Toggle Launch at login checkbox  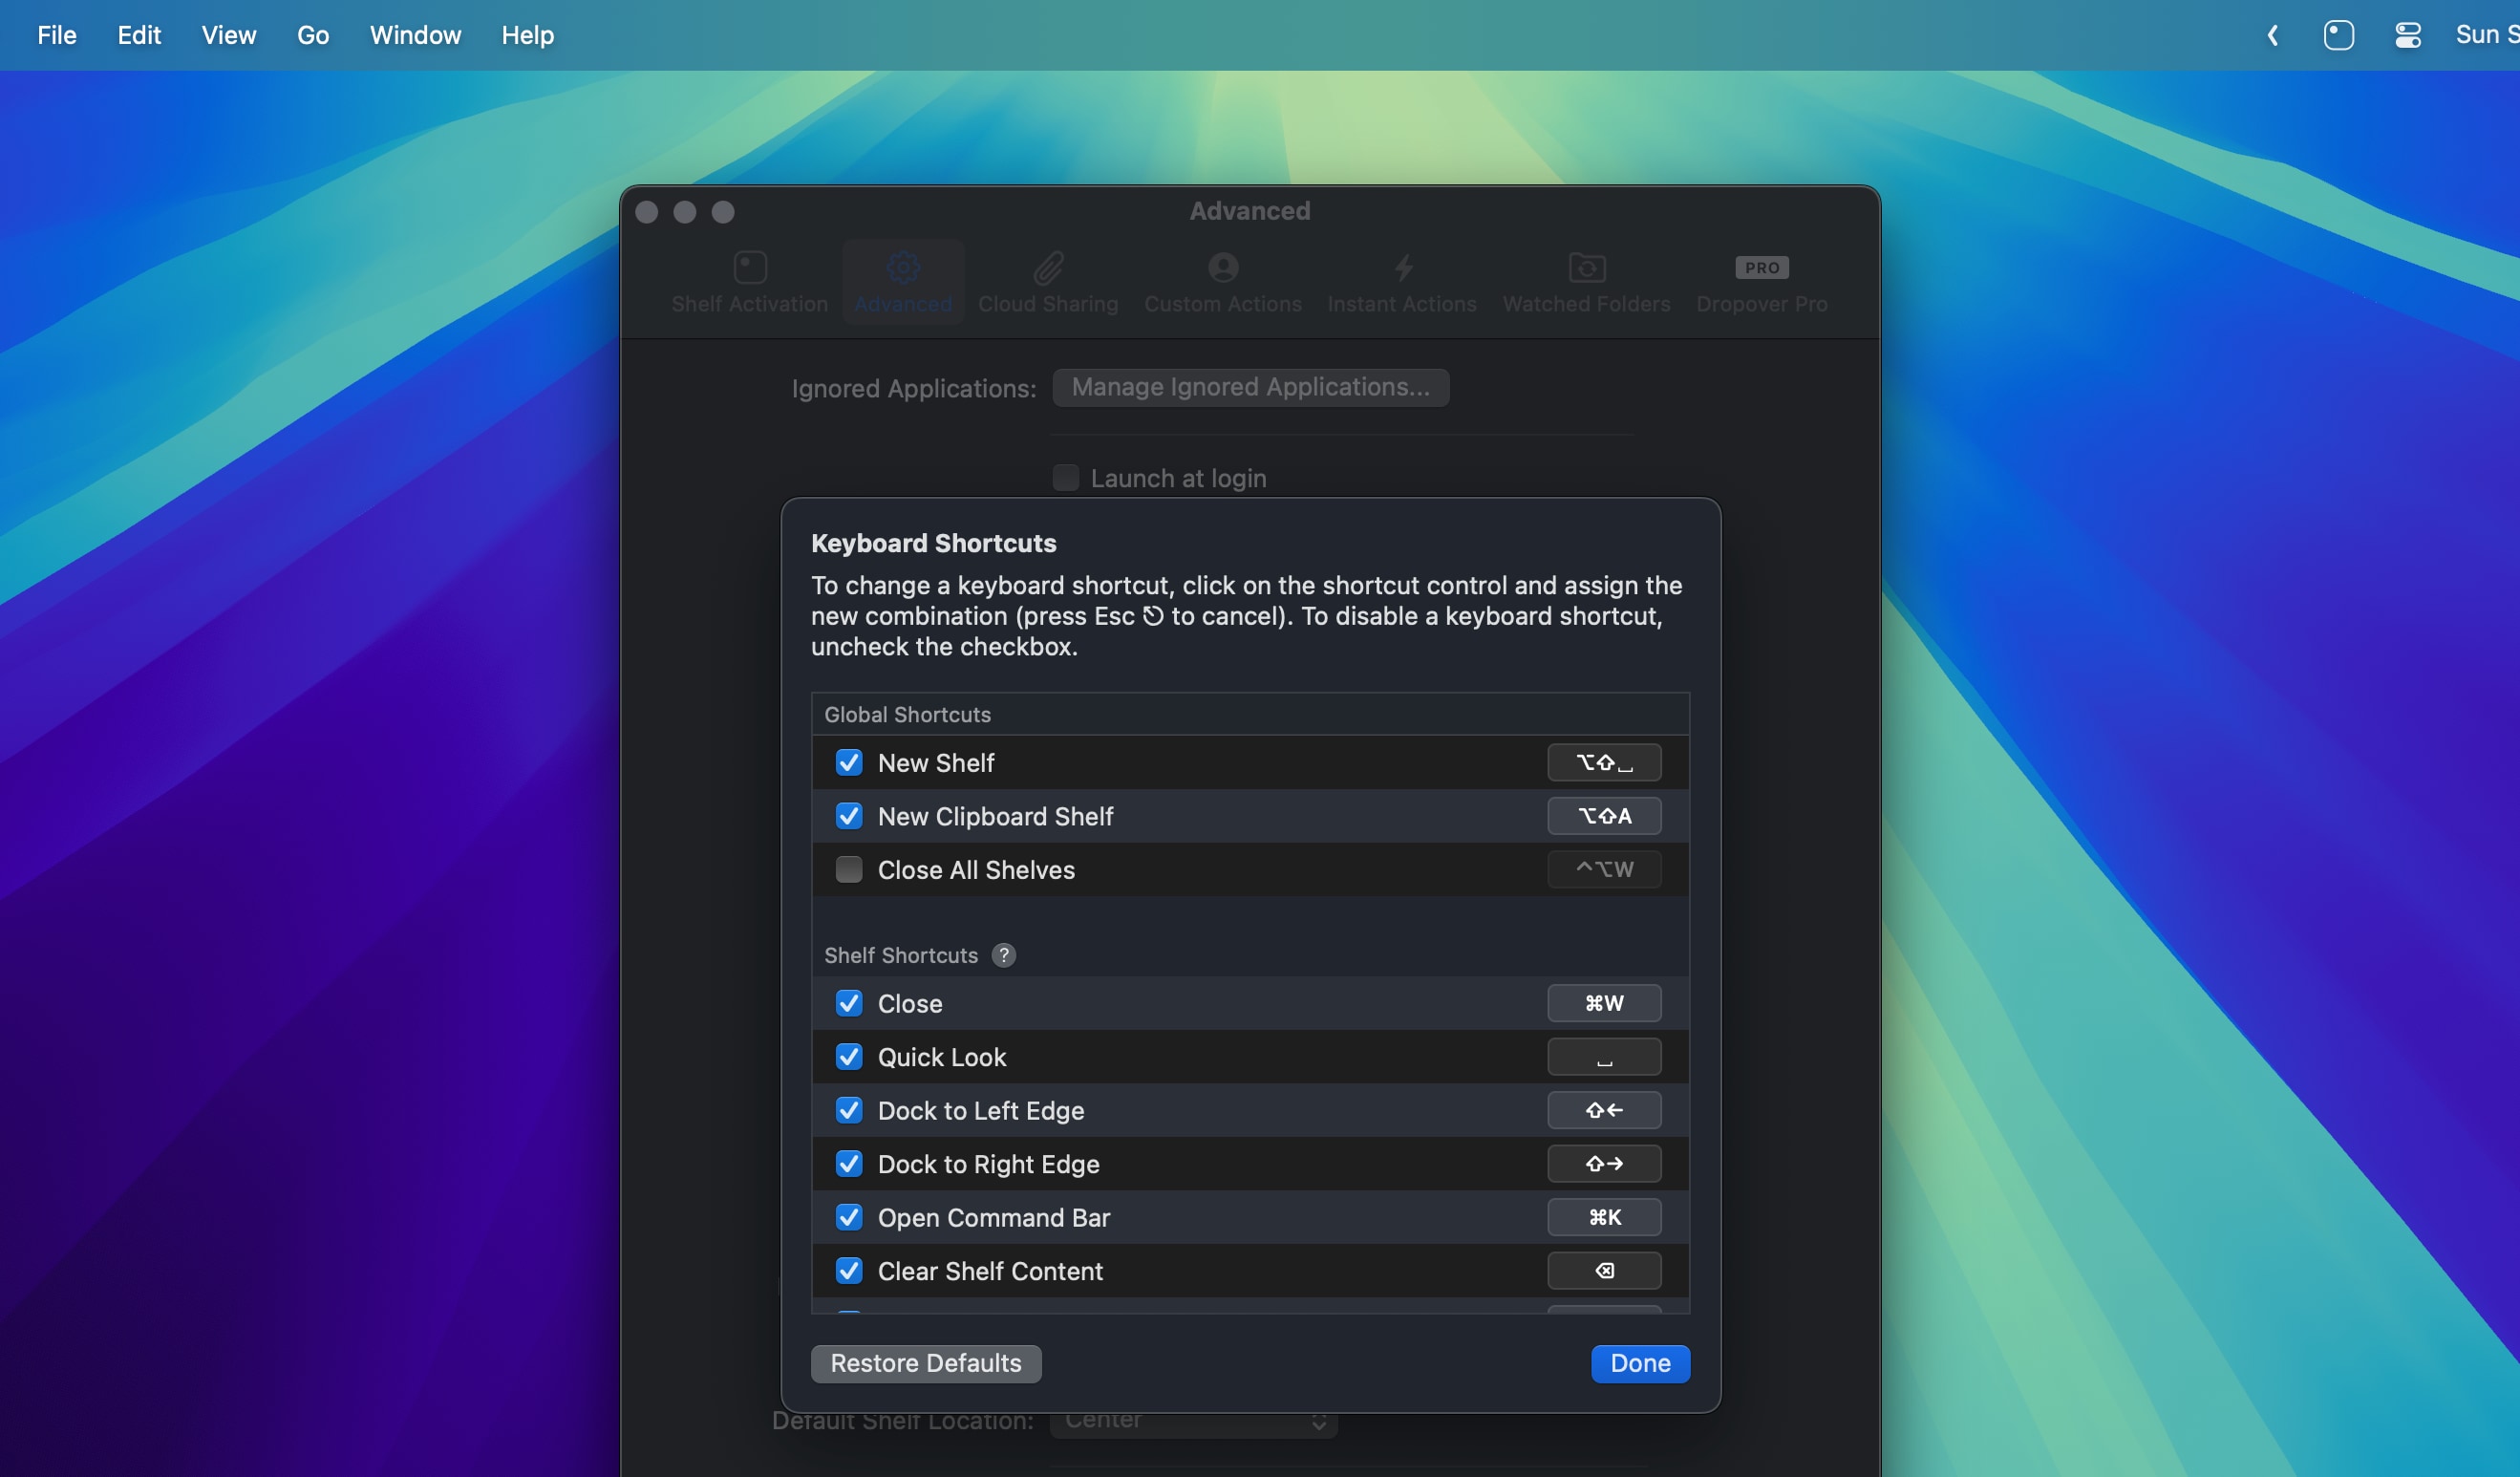coord(1065,477)
